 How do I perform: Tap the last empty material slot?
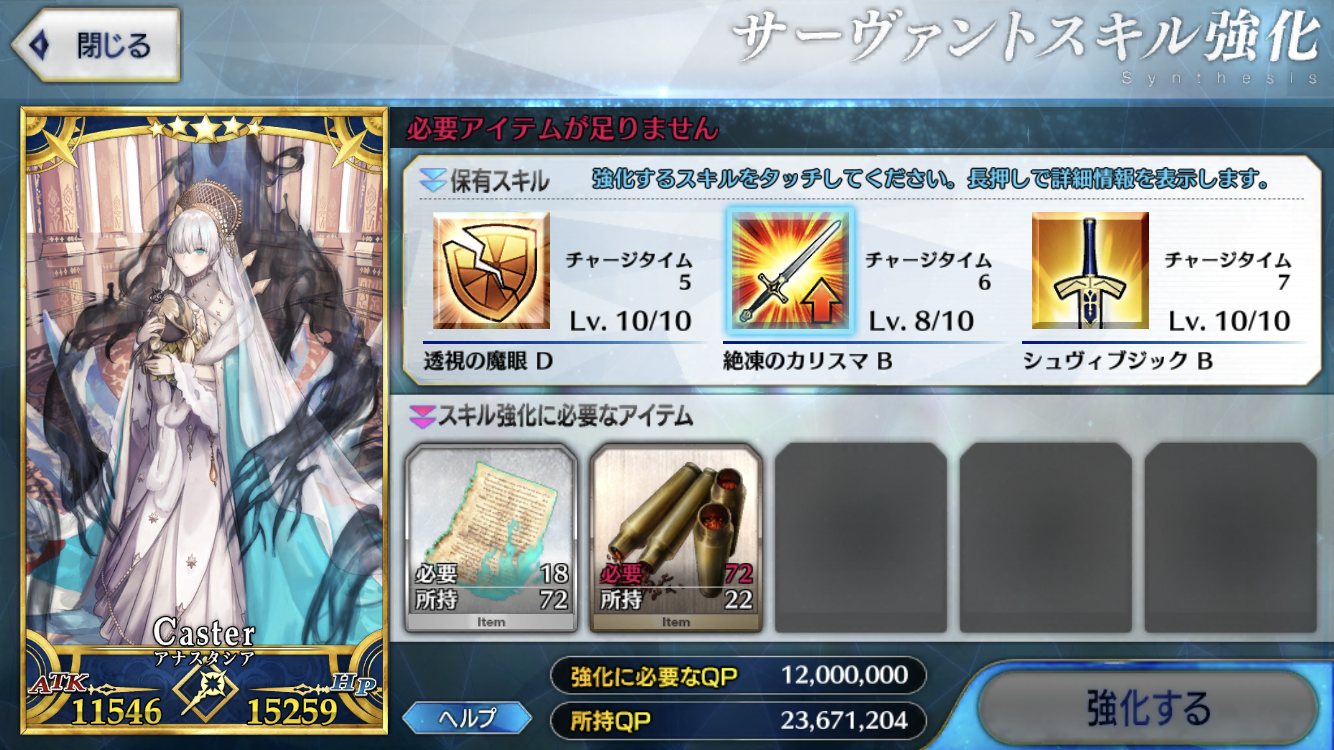point(1230,538)
